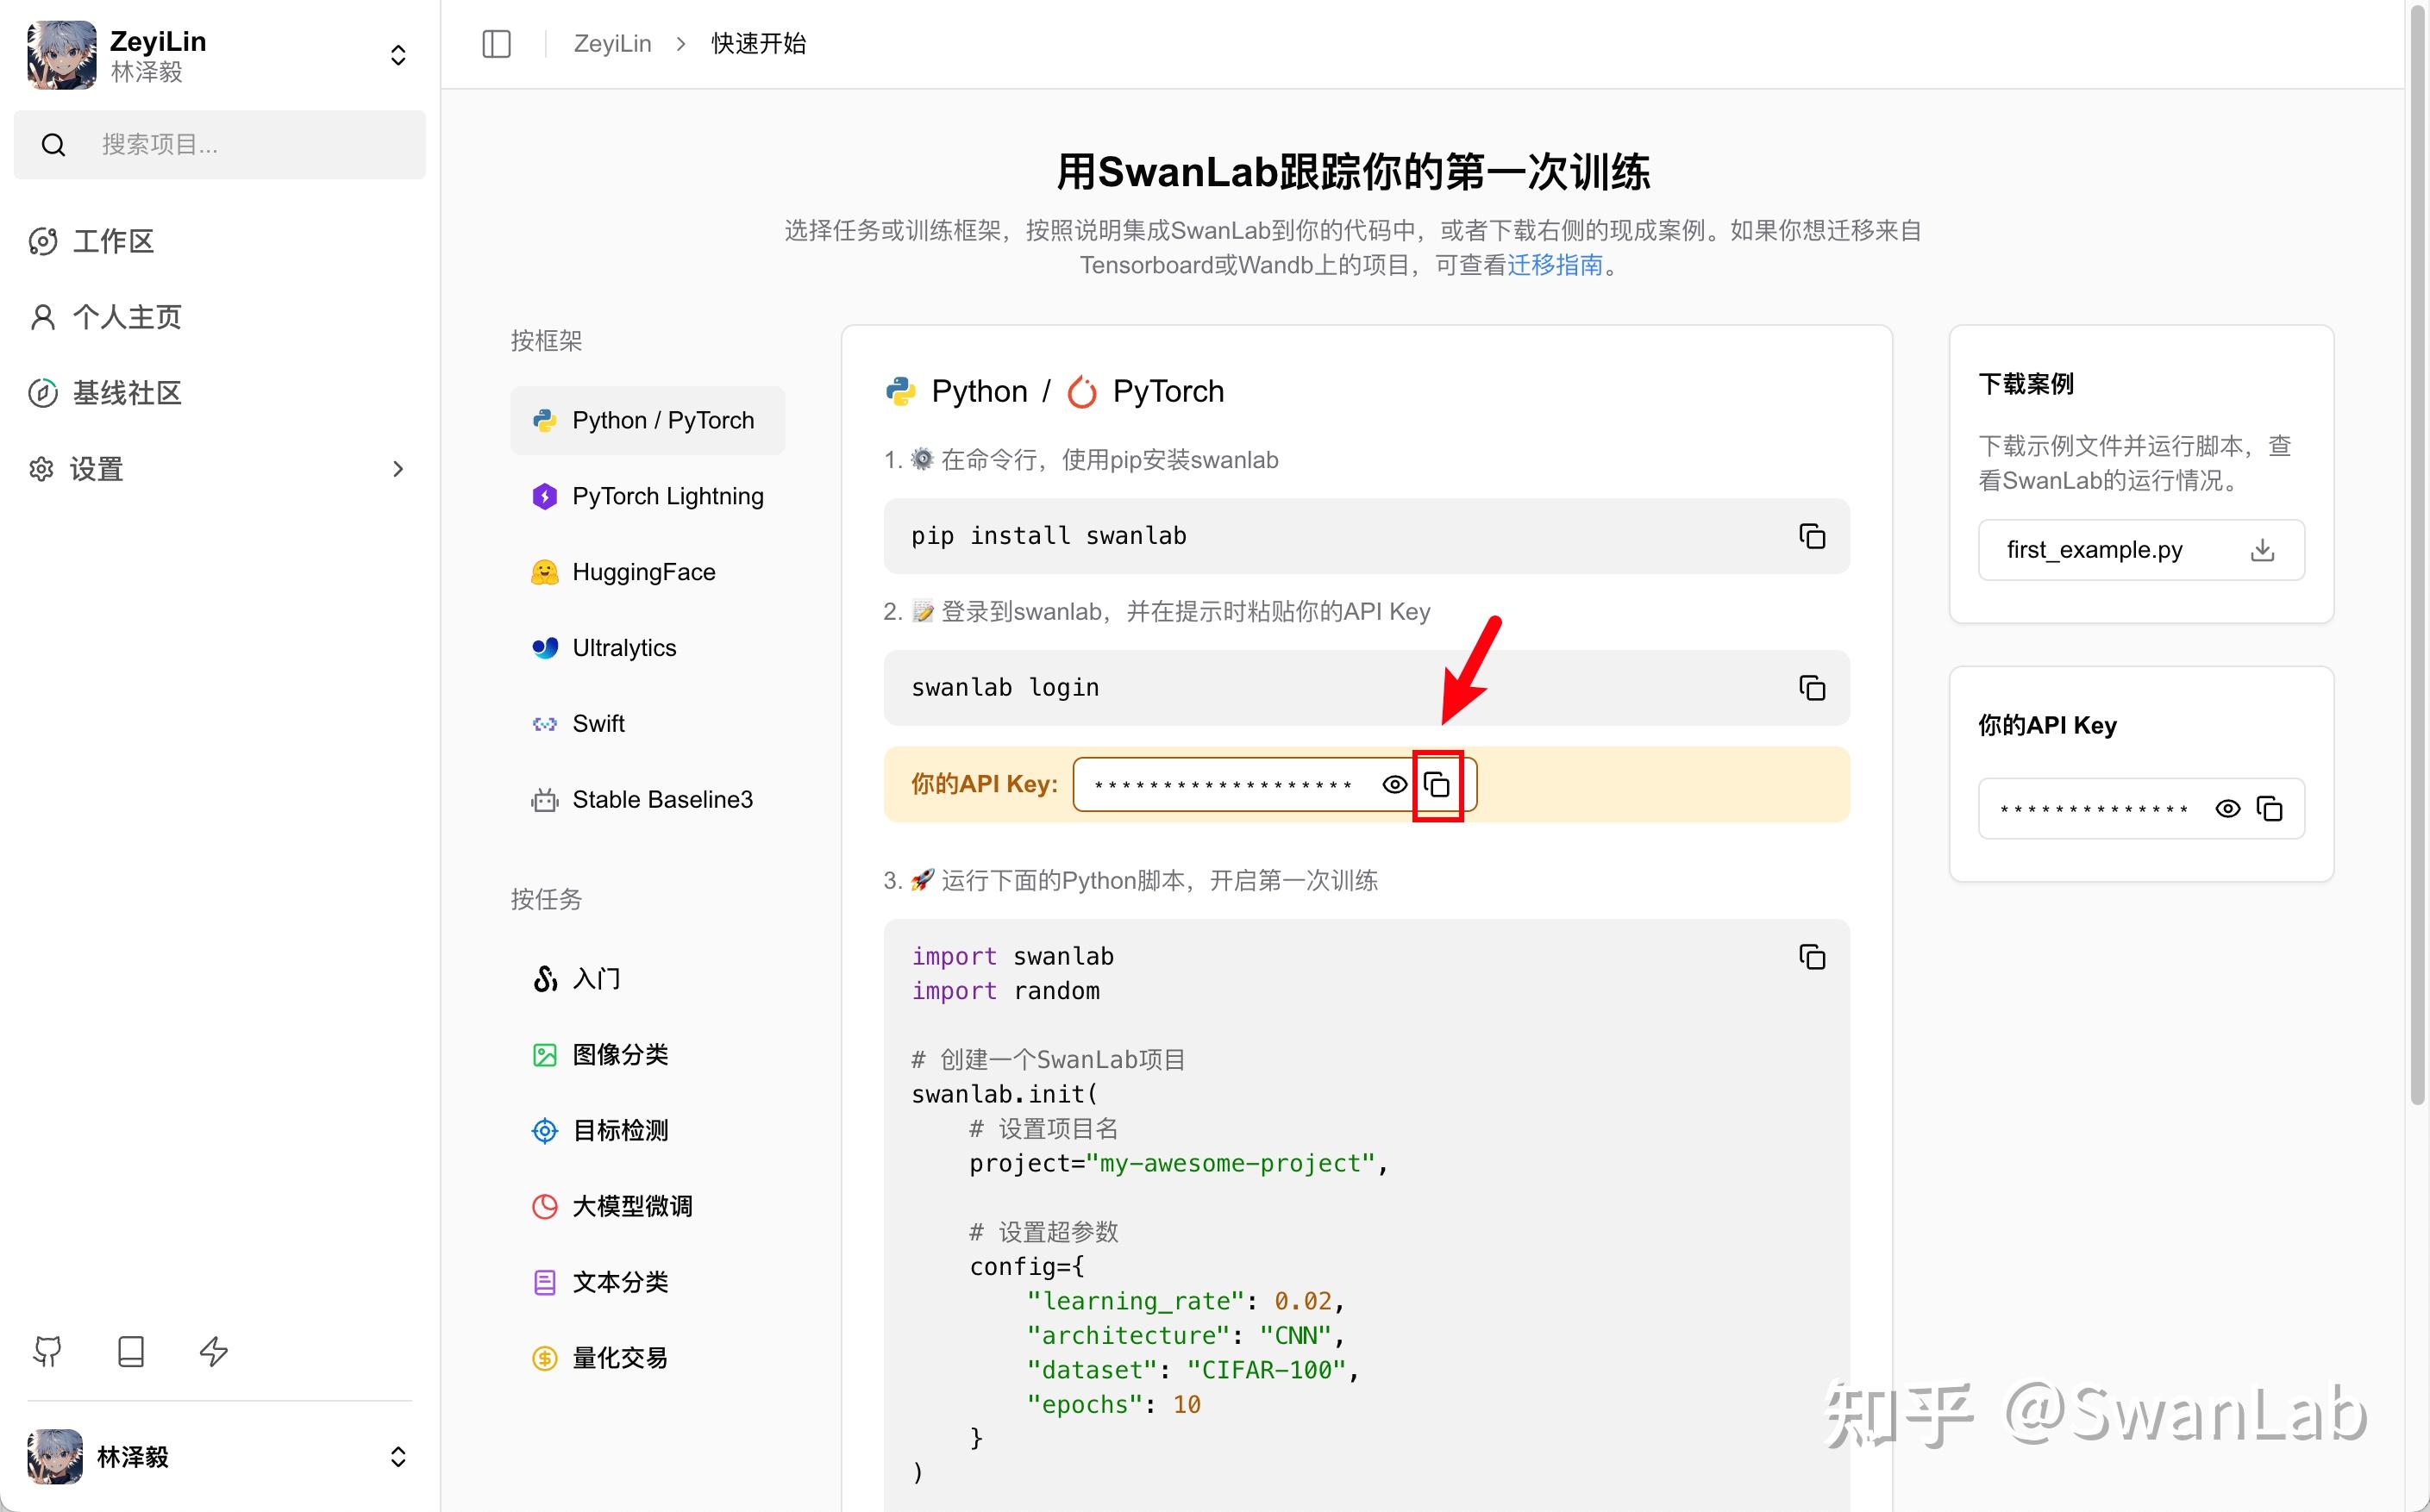The height and width of the screenshot is (1512, 2430).
Task: Select the PyTorch Lightning framework
Action: tap(666, 495)
